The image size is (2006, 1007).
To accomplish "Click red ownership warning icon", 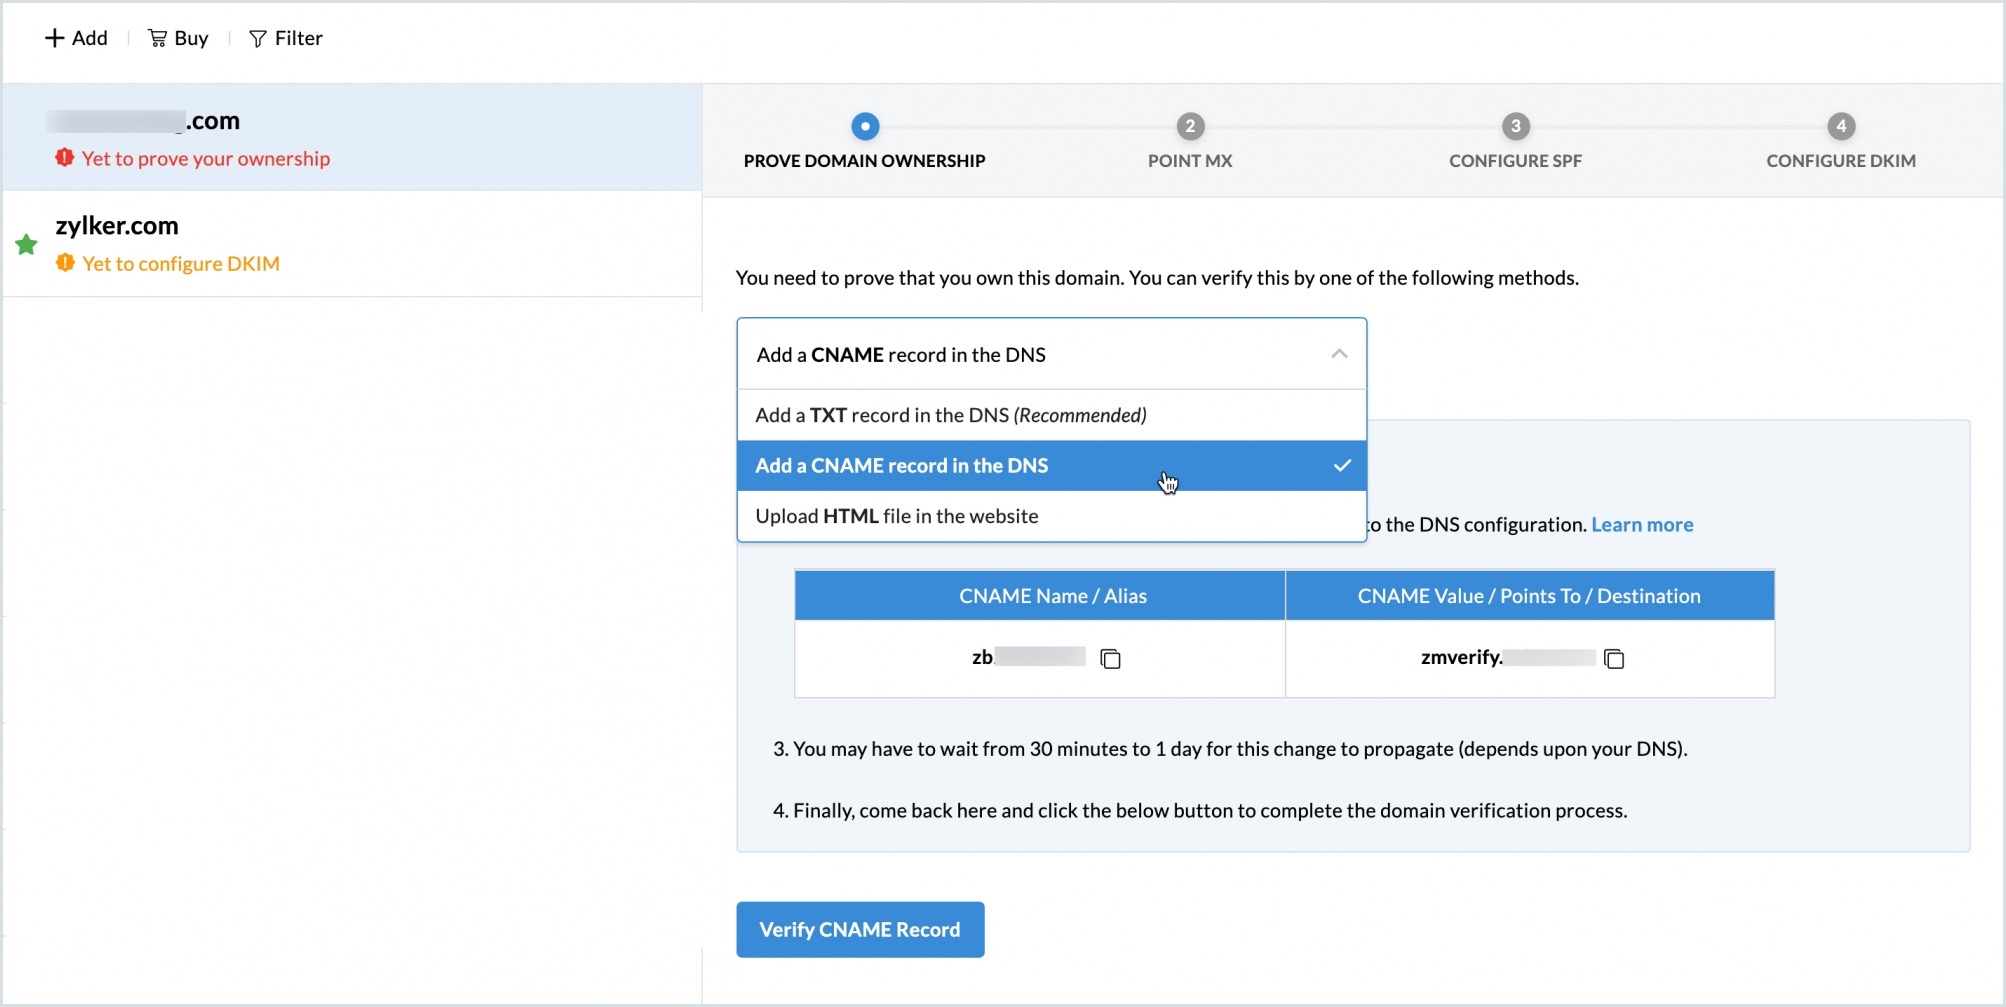I will tap(64, 158).
